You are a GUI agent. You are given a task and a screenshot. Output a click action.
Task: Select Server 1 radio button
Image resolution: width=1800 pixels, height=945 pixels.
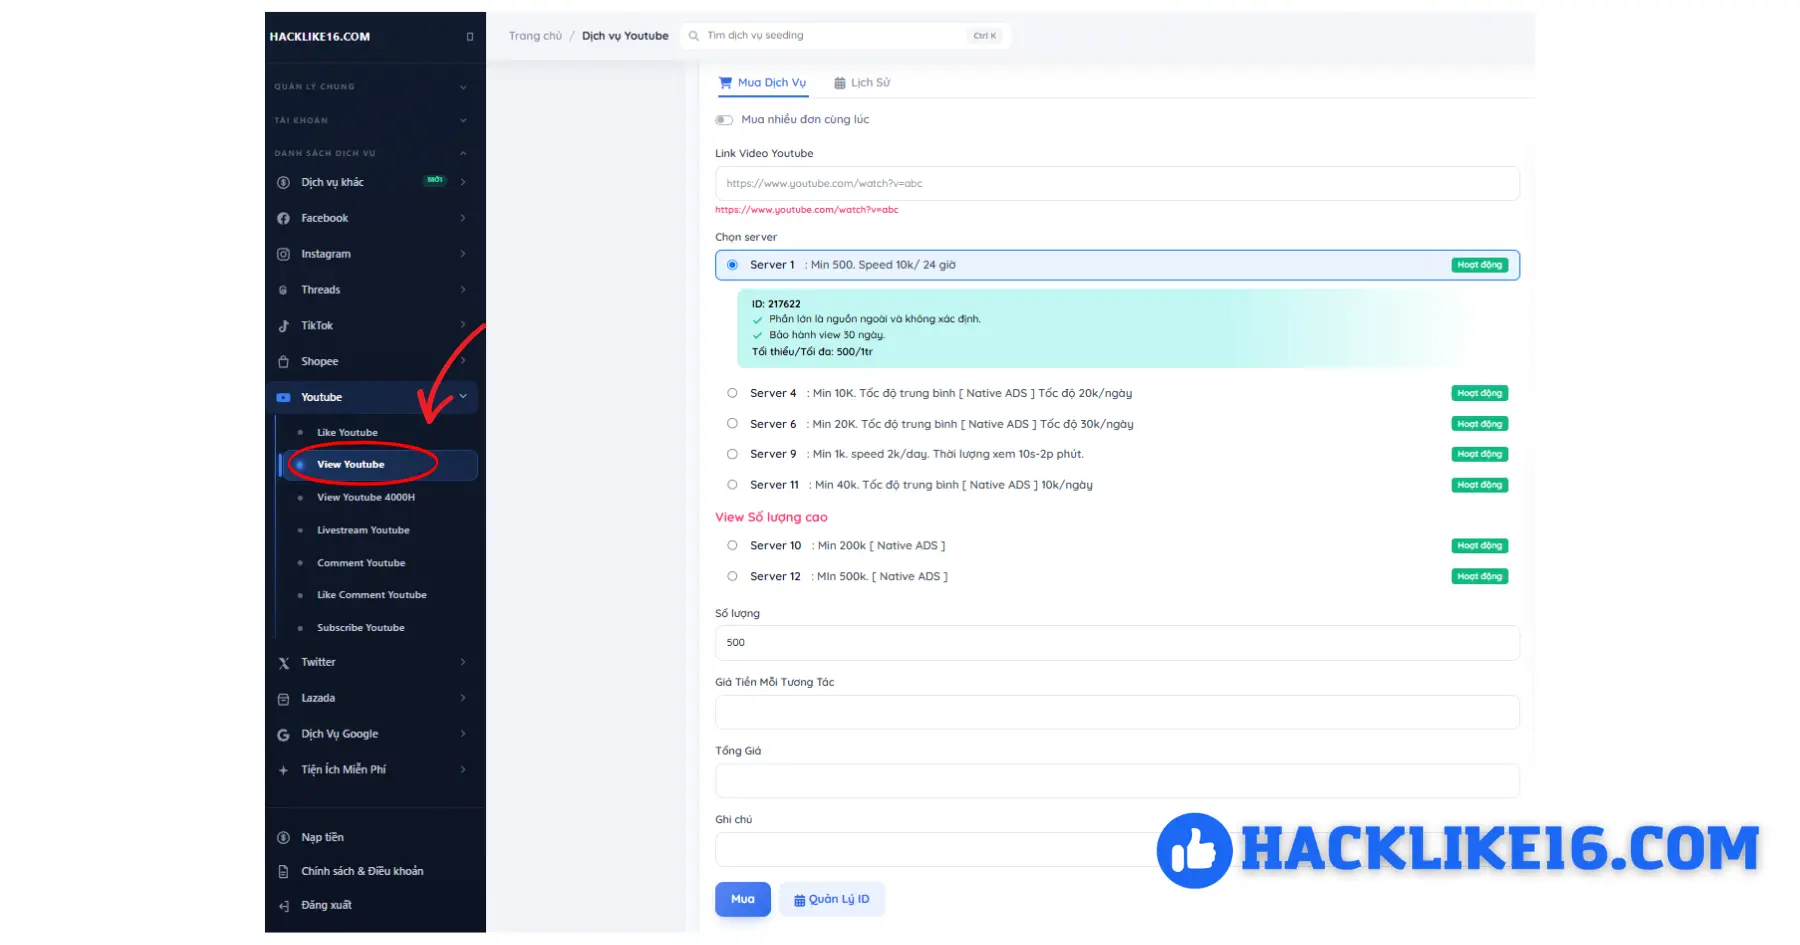733,265
